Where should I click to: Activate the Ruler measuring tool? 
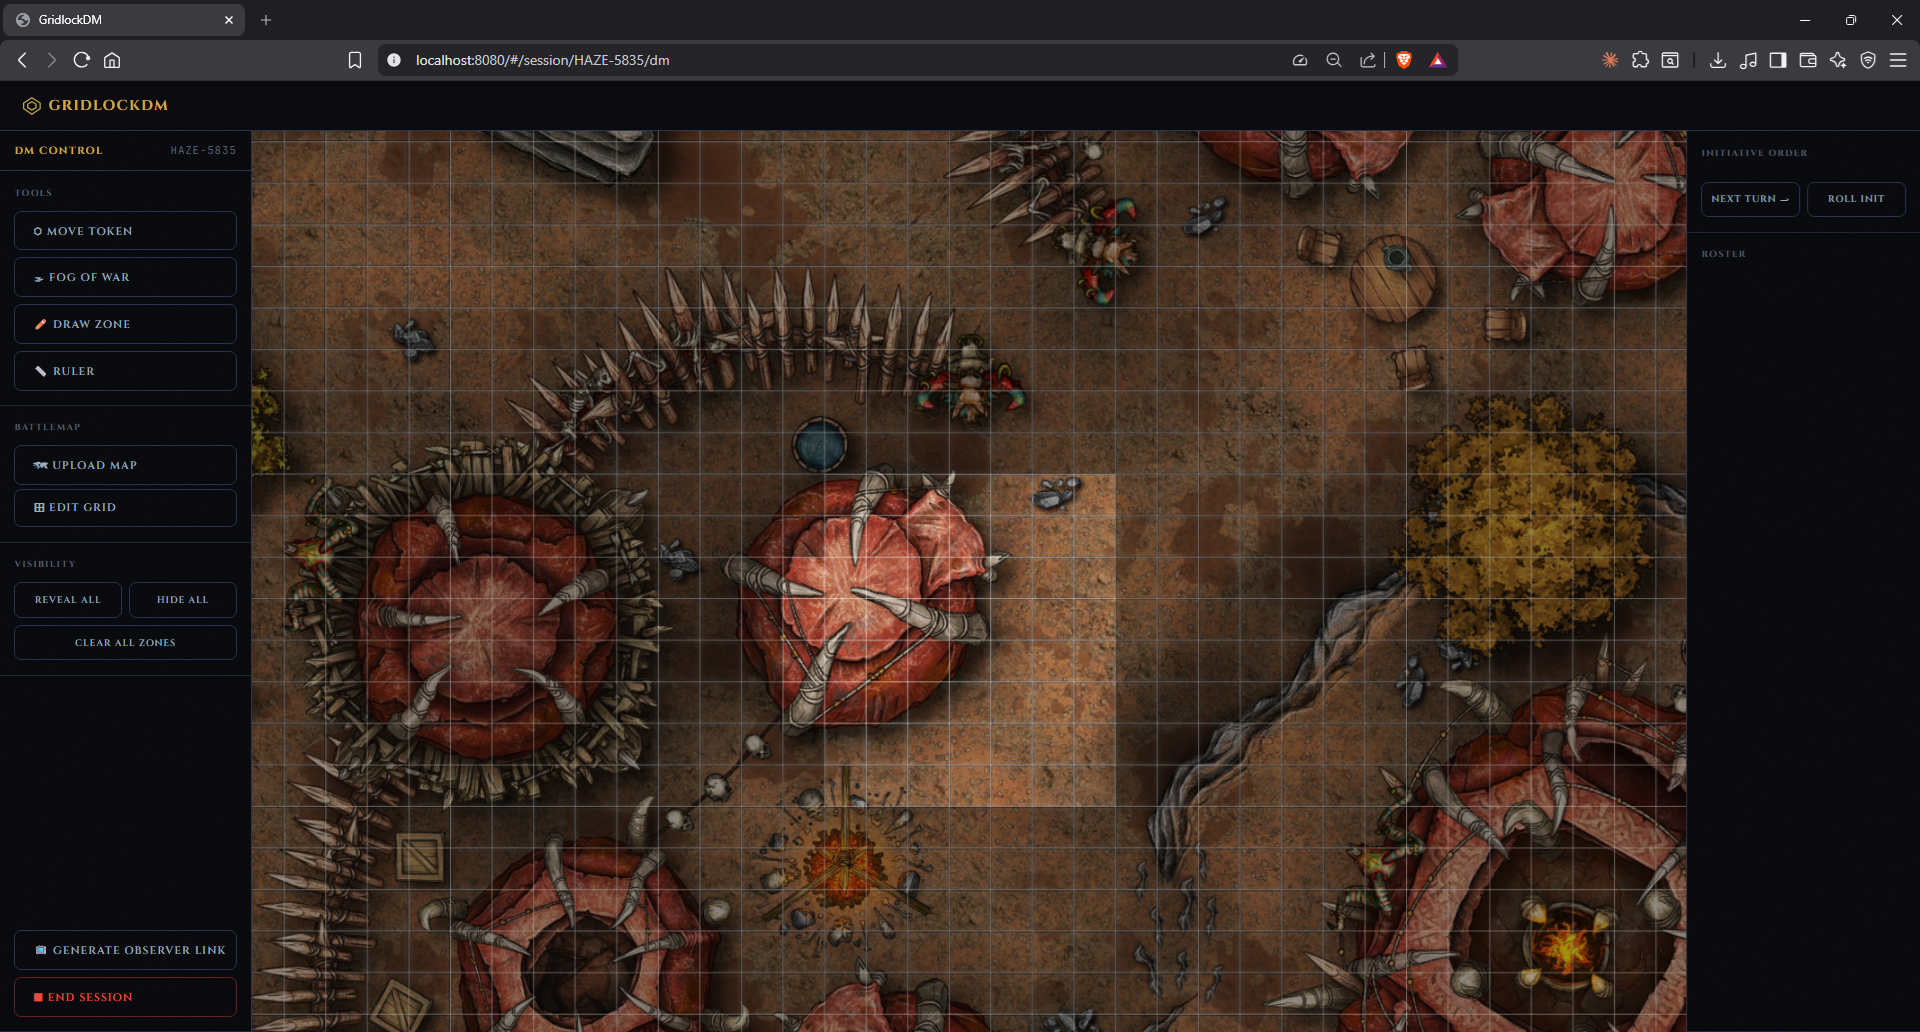pos(124,370)
